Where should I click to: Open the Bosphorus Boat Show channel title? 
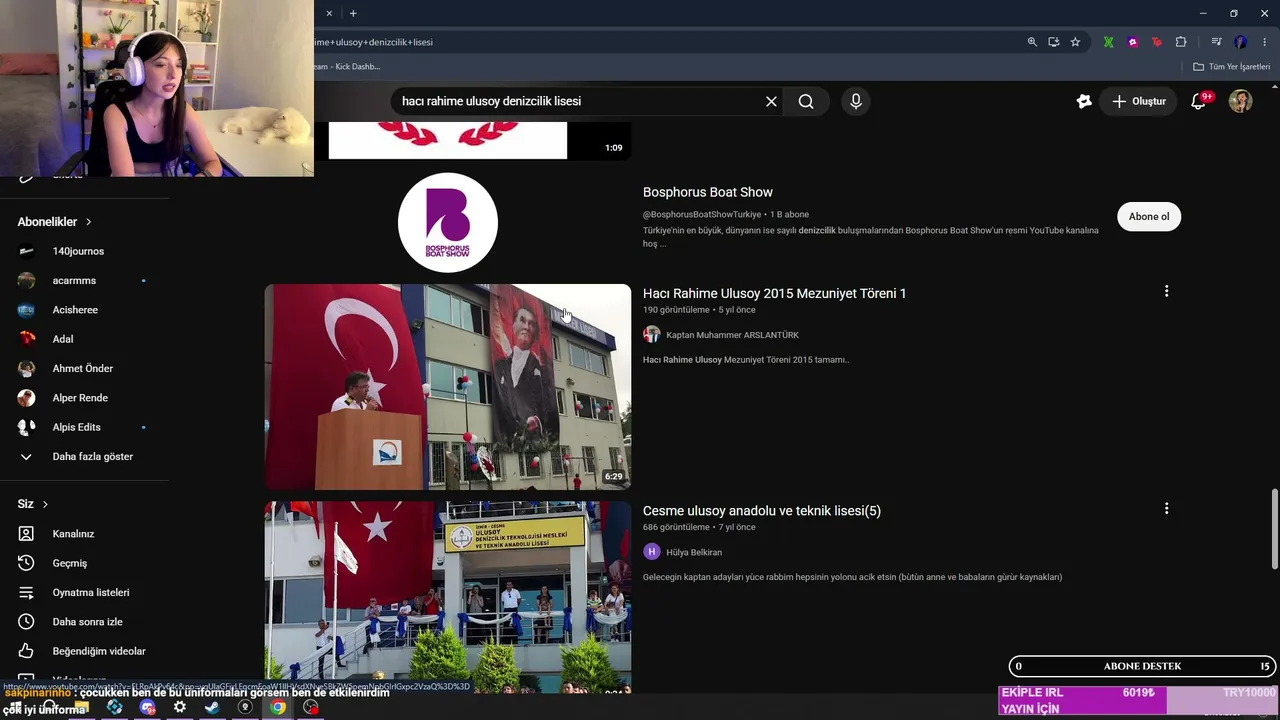pyautogui.click(x=708, y=192)
